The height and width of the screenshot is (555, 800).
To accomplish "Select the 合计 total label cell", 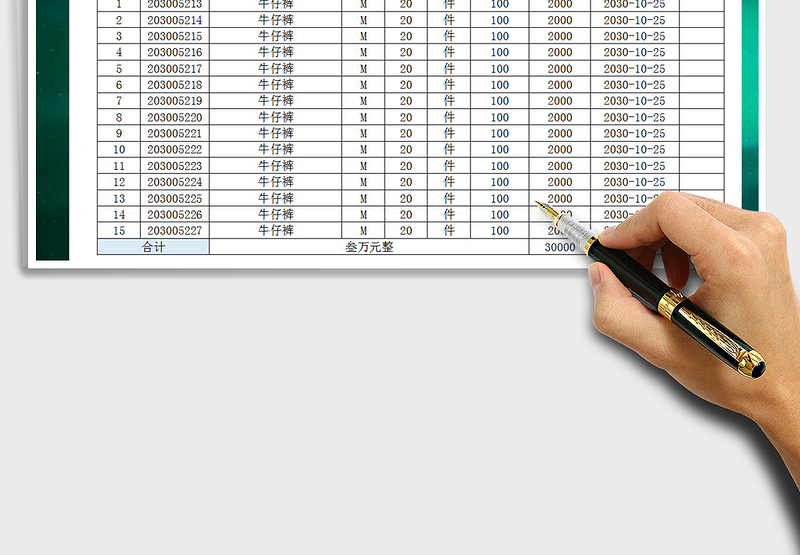I will (153, 247).
